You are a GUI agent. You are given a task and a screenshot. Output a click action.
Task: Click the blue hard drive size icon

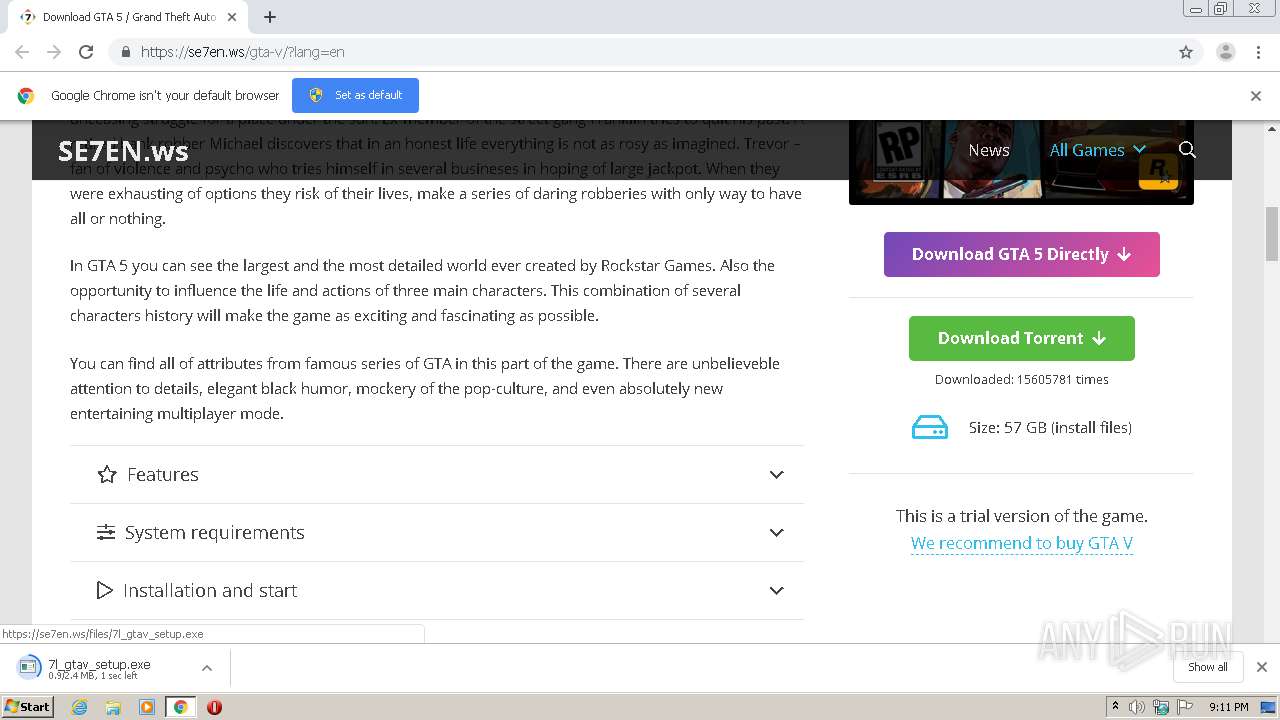pos(930,428)
